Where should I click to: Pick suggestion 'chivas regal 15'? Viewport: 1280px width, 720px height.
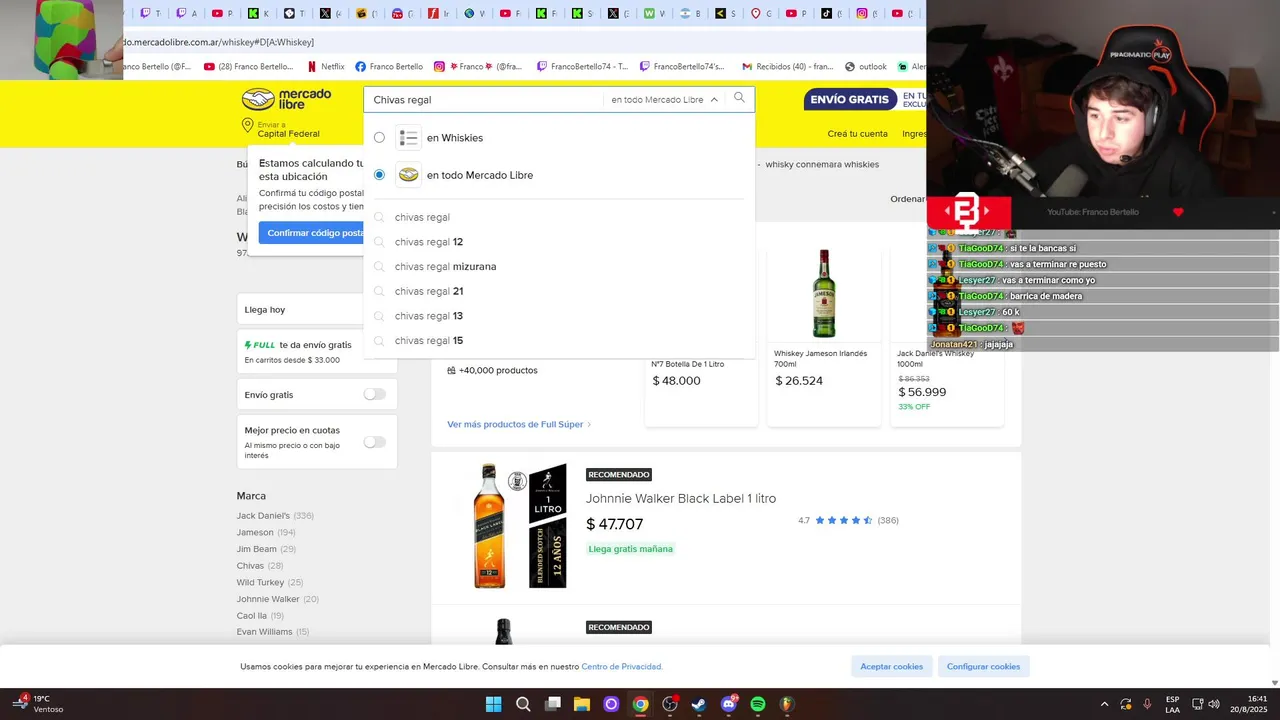click(x=559, y=341)
